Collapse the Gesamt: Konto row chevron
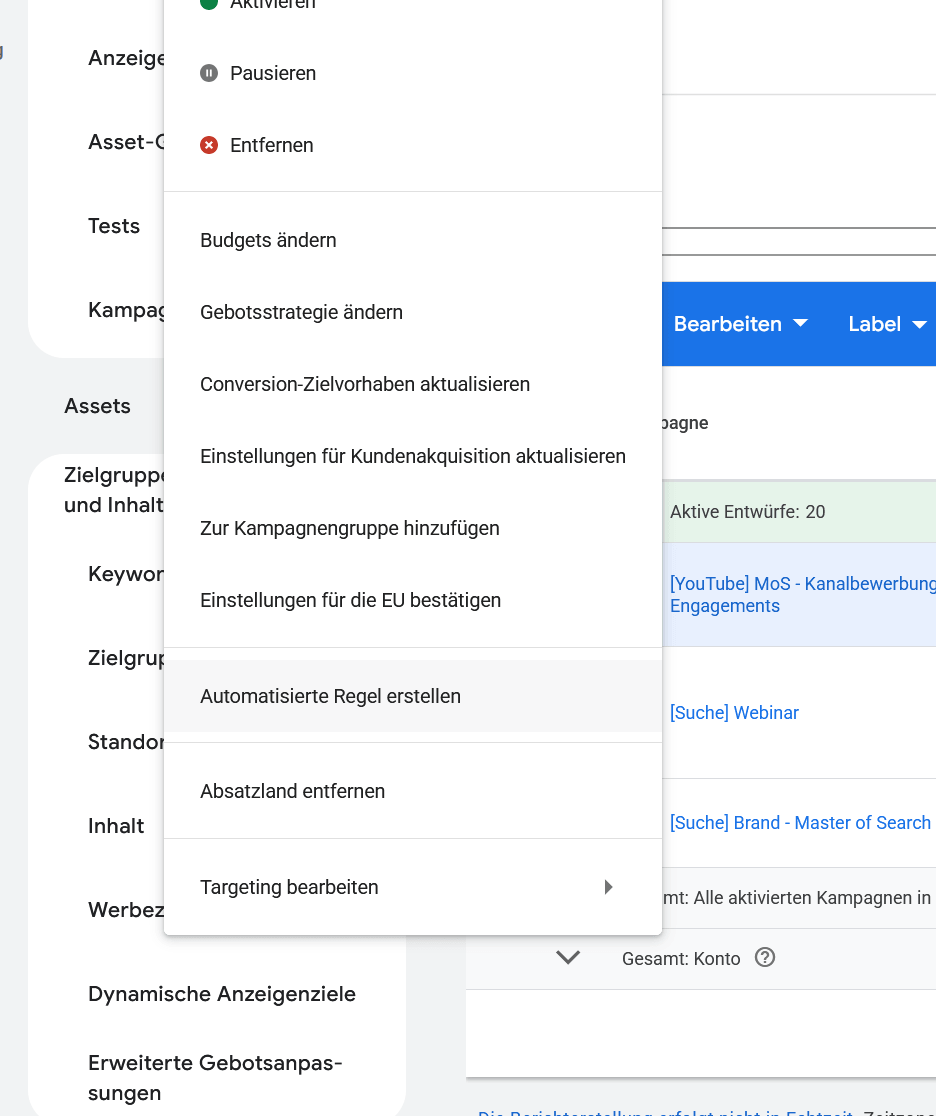The image size is (936, 1116). click(568, 957)
